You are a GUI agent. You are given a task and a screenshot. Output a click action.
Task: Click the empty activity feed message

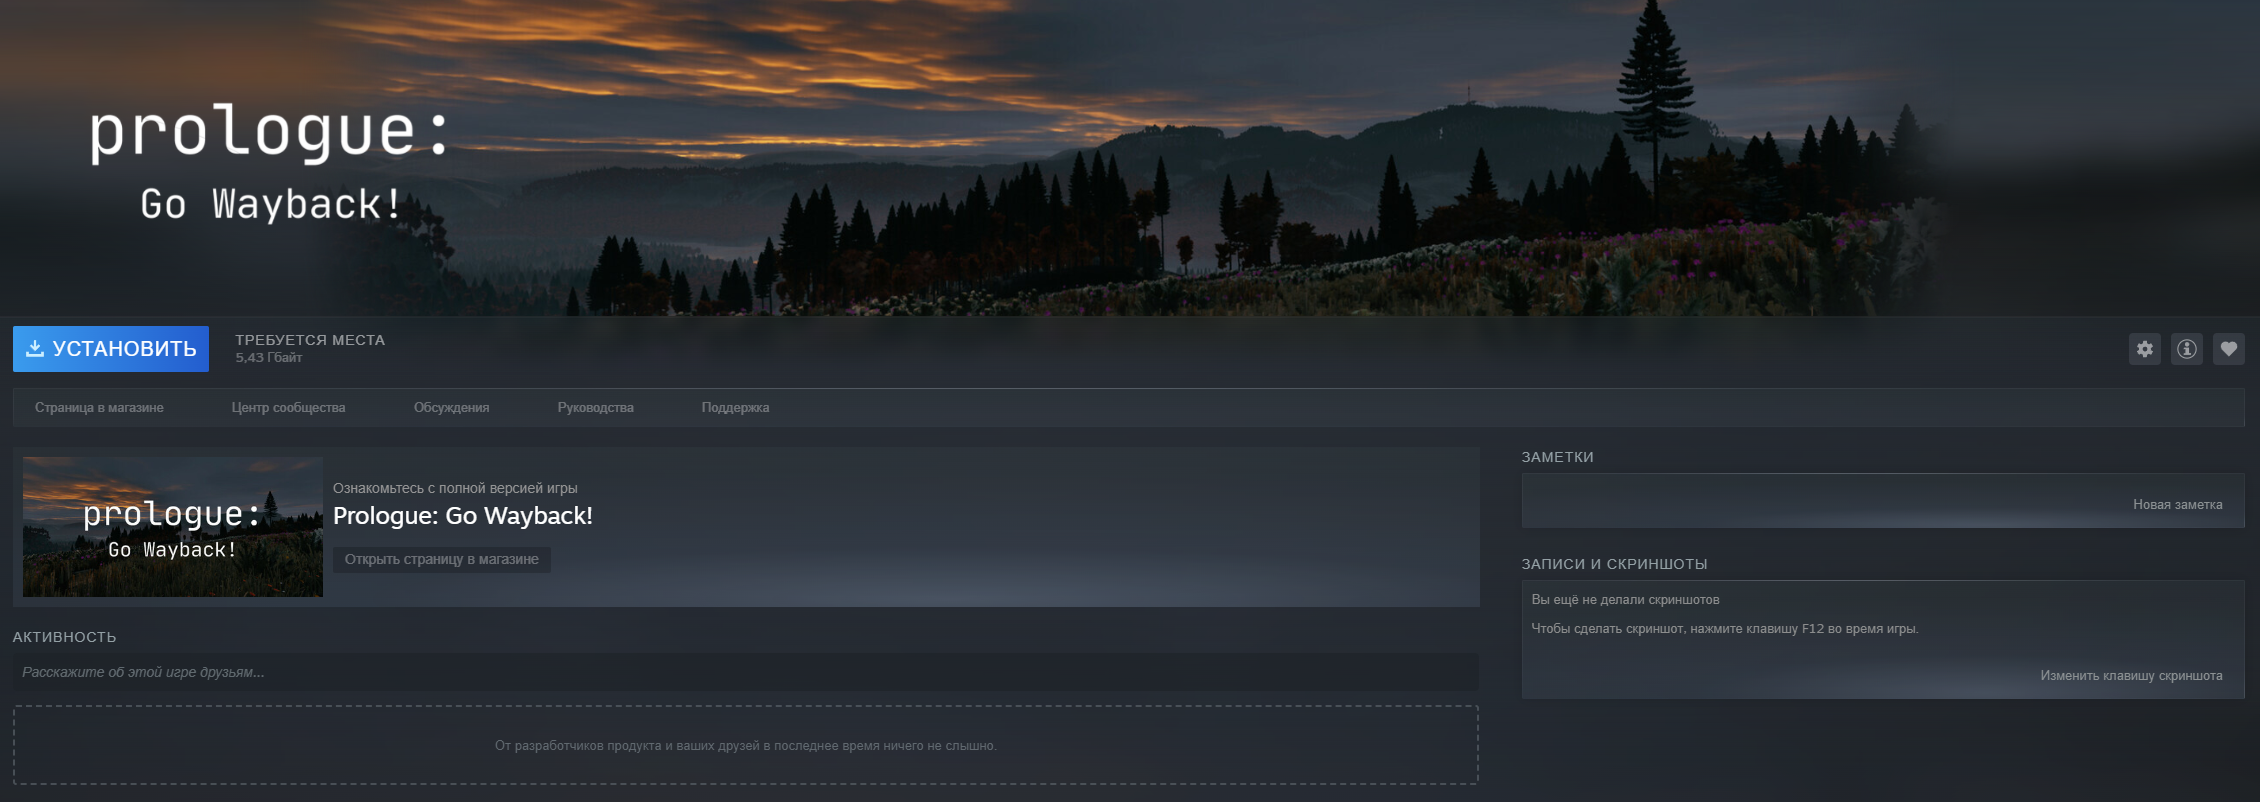click(746, 746)
